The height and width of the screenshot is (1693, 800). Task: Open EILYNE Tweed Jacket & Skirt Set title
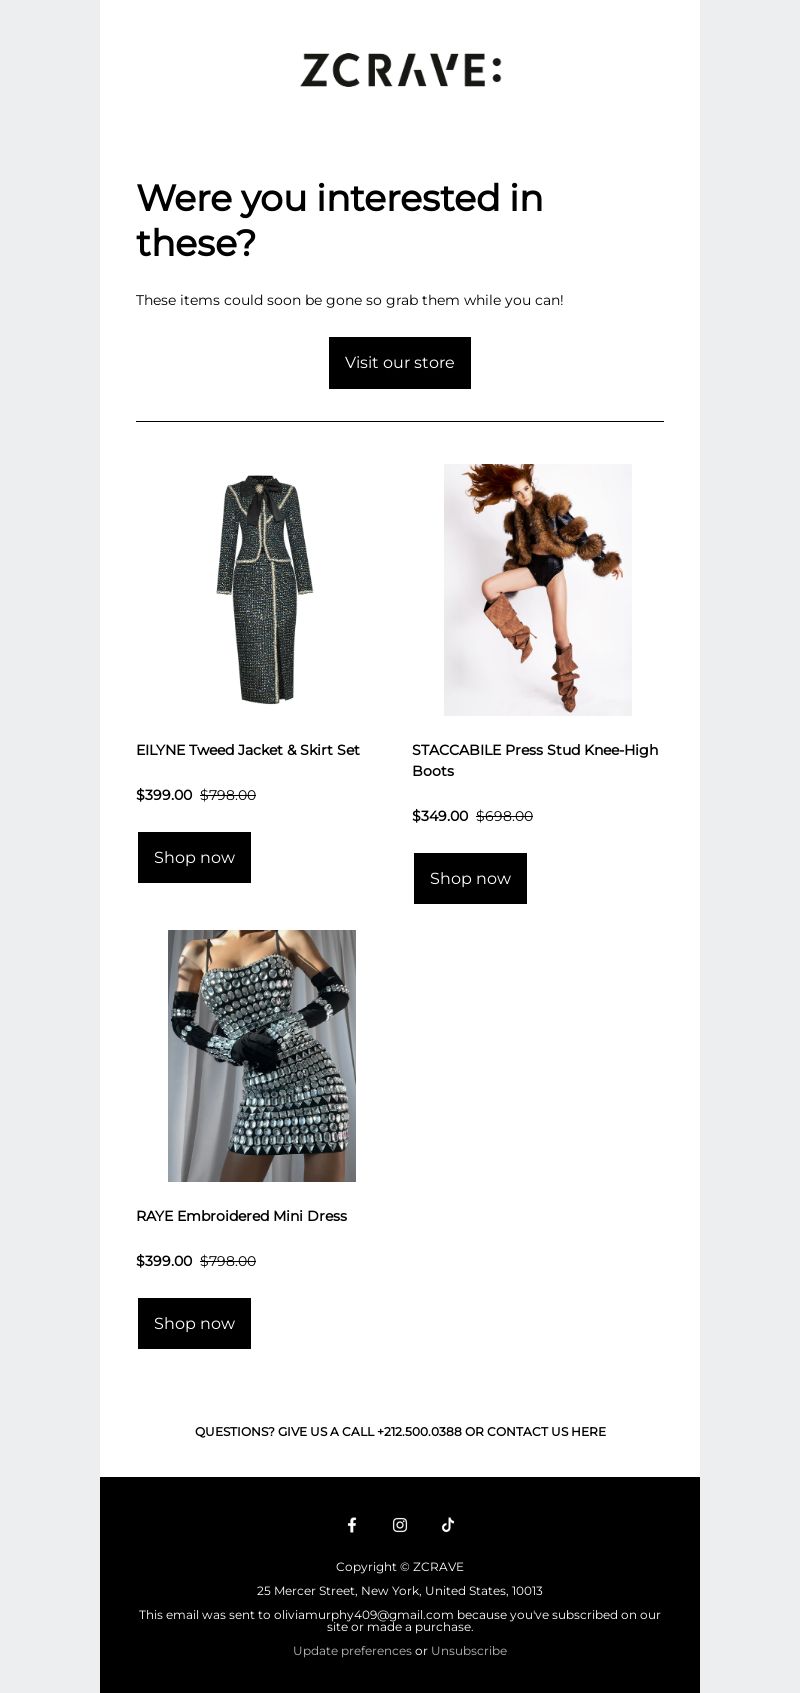click(248, 750)
